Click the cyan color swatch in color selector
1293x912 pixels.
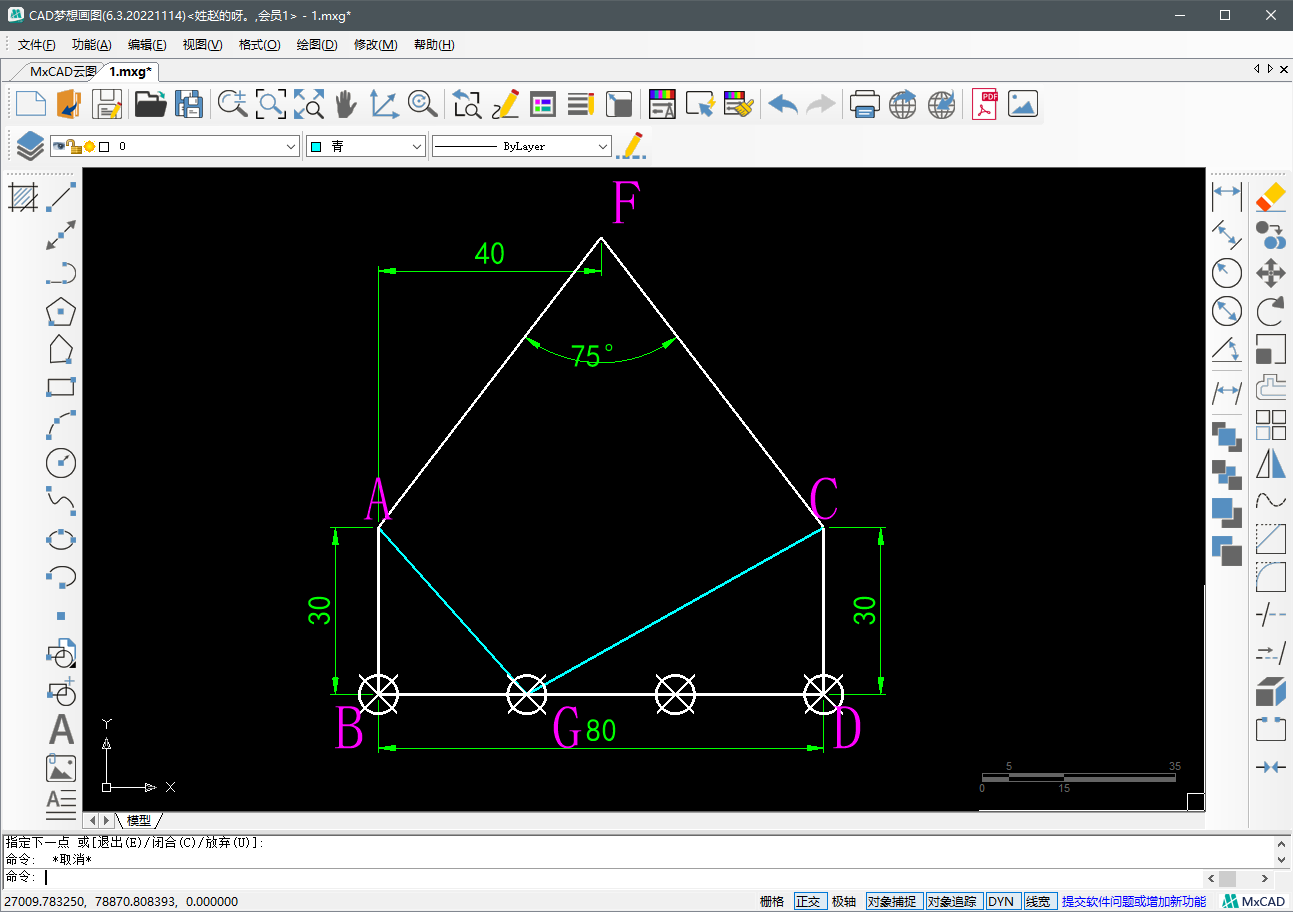[x=316, y=147]
